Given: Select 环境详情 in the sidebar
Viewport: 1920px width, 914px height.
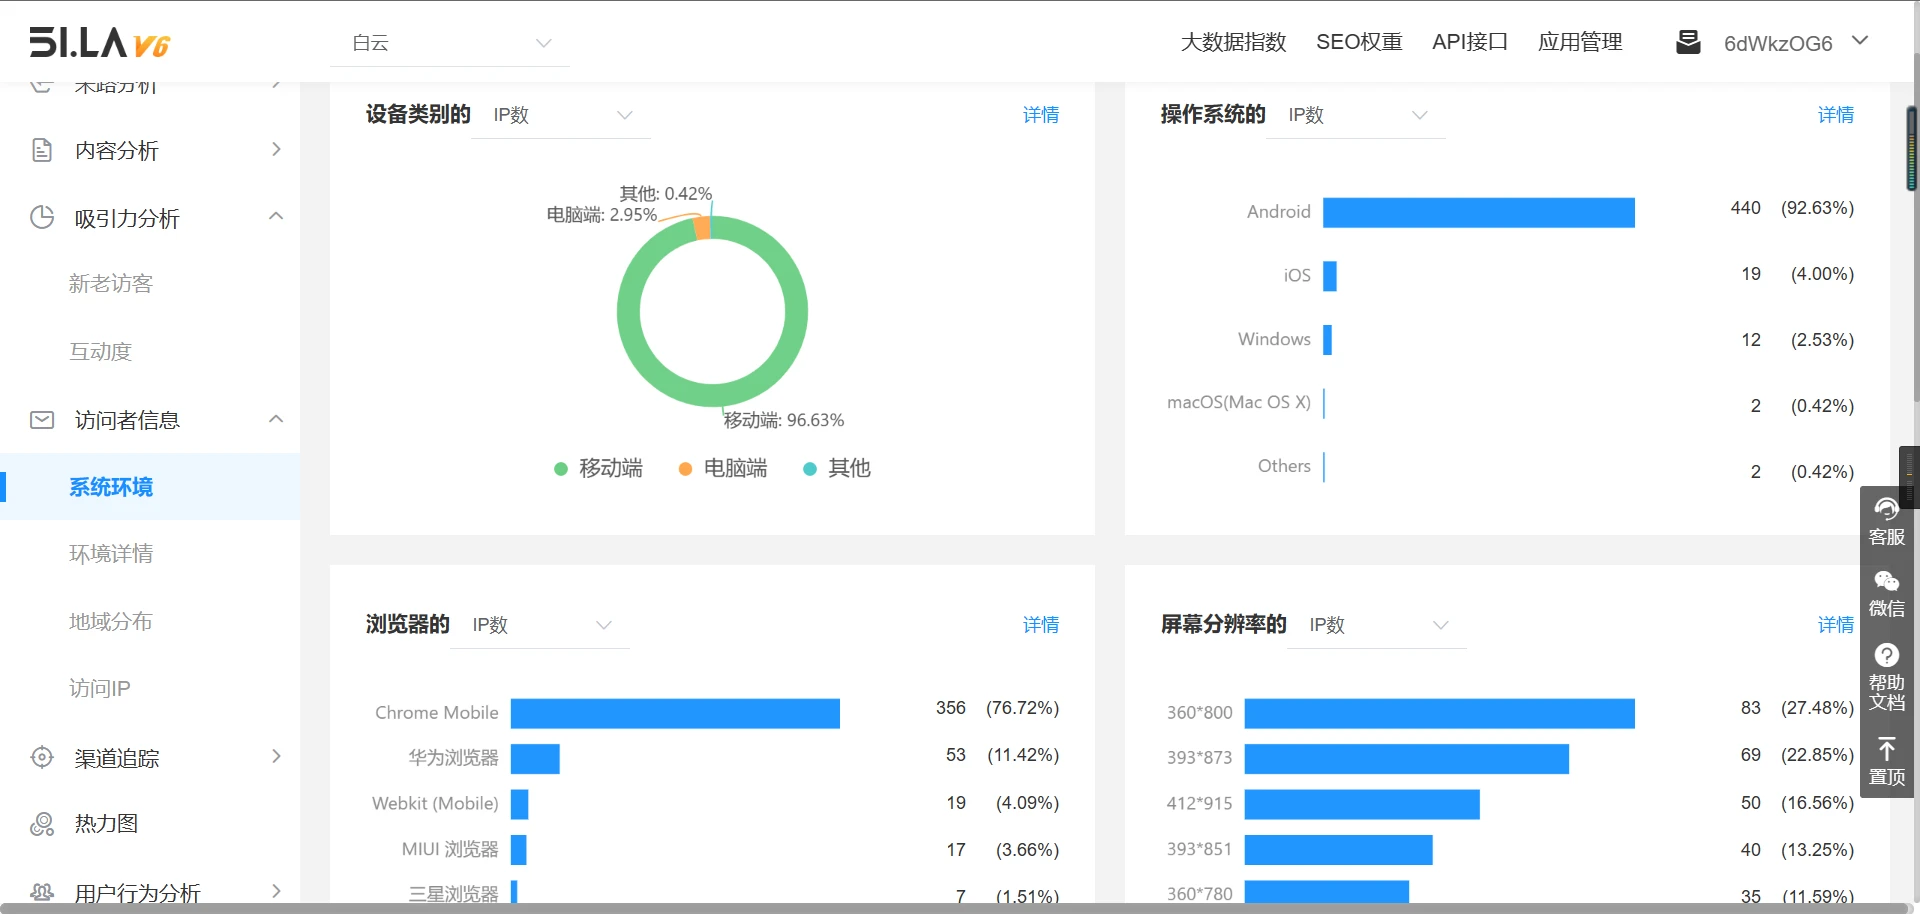Looking at the screenshot, I should point(111,554).
